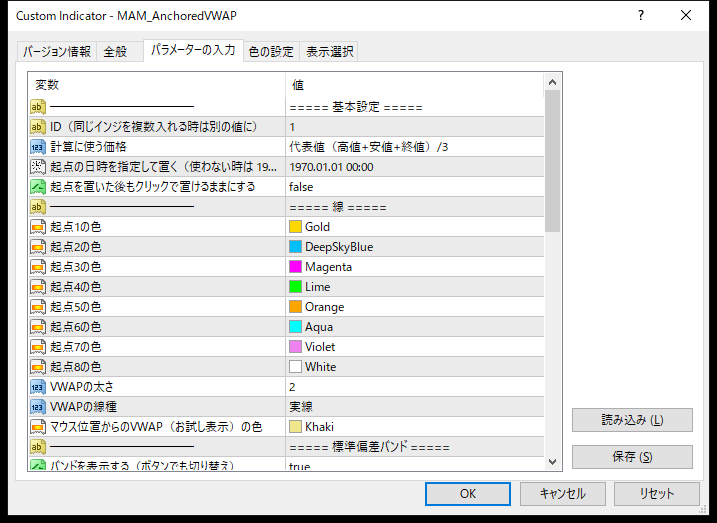
Task: Click the color-type icon for 起点2の色
Action: click(x=38, y=247)
